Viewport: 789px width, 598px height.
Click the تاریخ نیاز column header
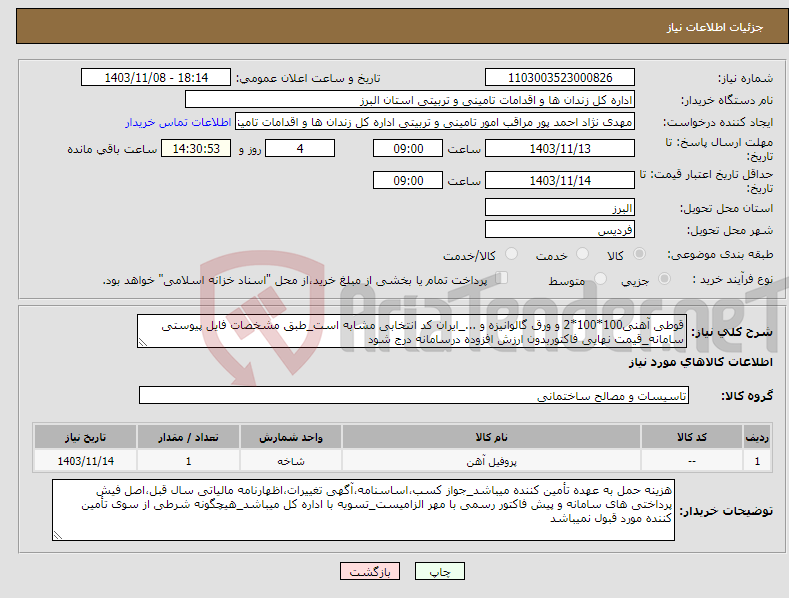pos(86,437)
